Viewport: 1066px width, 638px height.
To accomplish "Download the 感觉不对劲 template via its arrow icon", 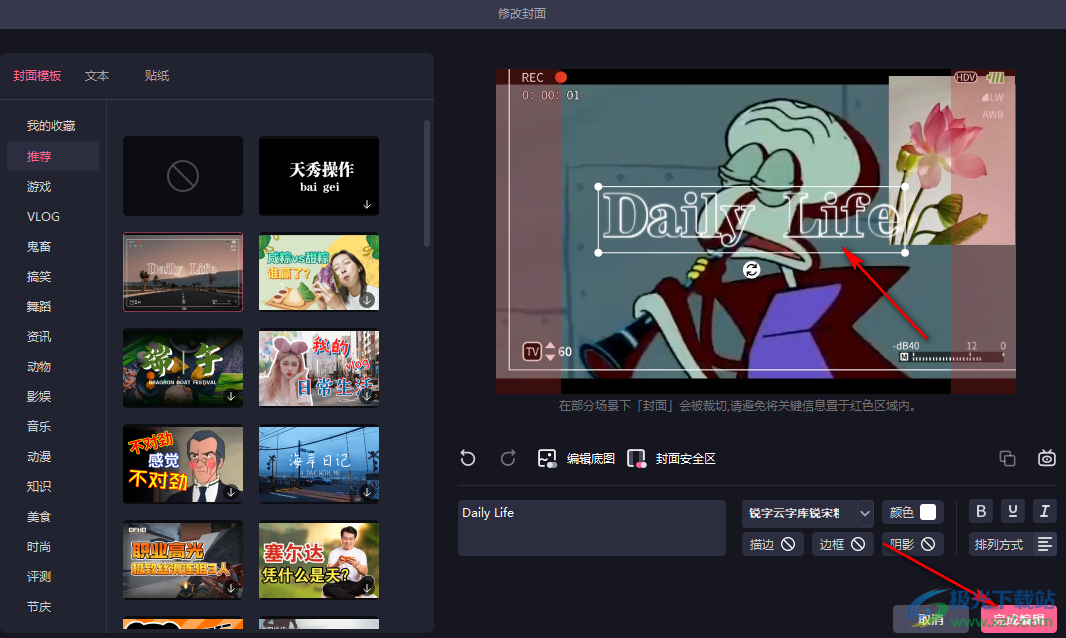I will 231,492.
